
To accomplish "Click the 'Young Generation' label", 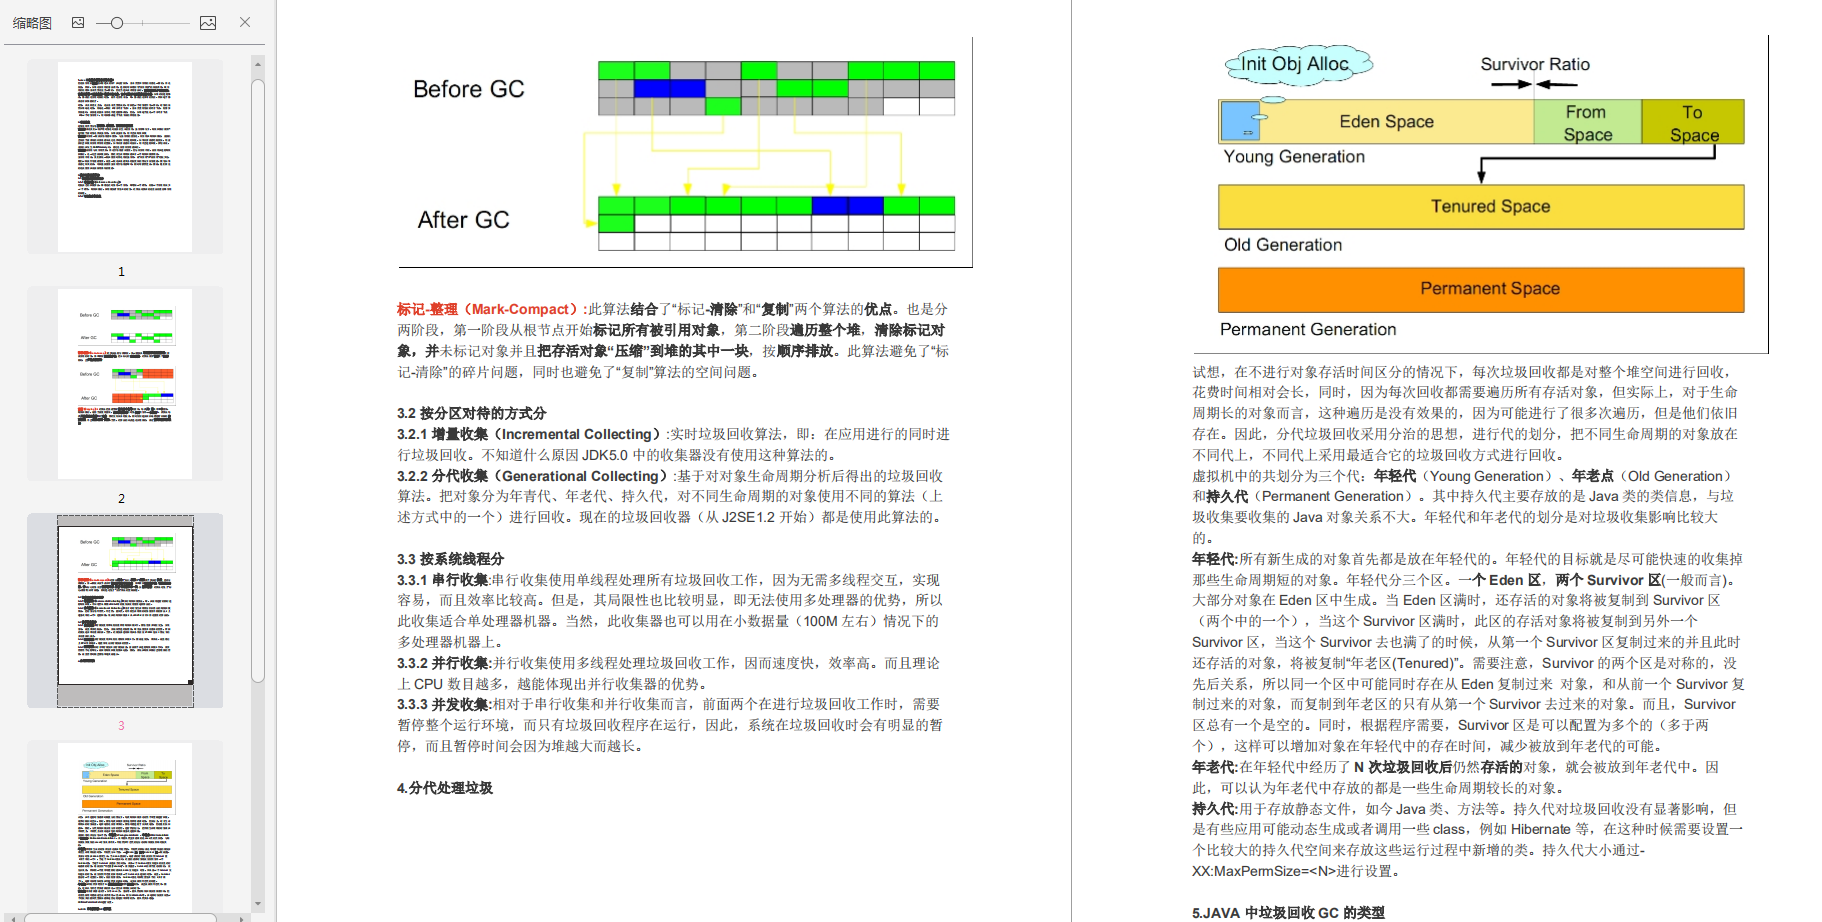I will 1294,156.
